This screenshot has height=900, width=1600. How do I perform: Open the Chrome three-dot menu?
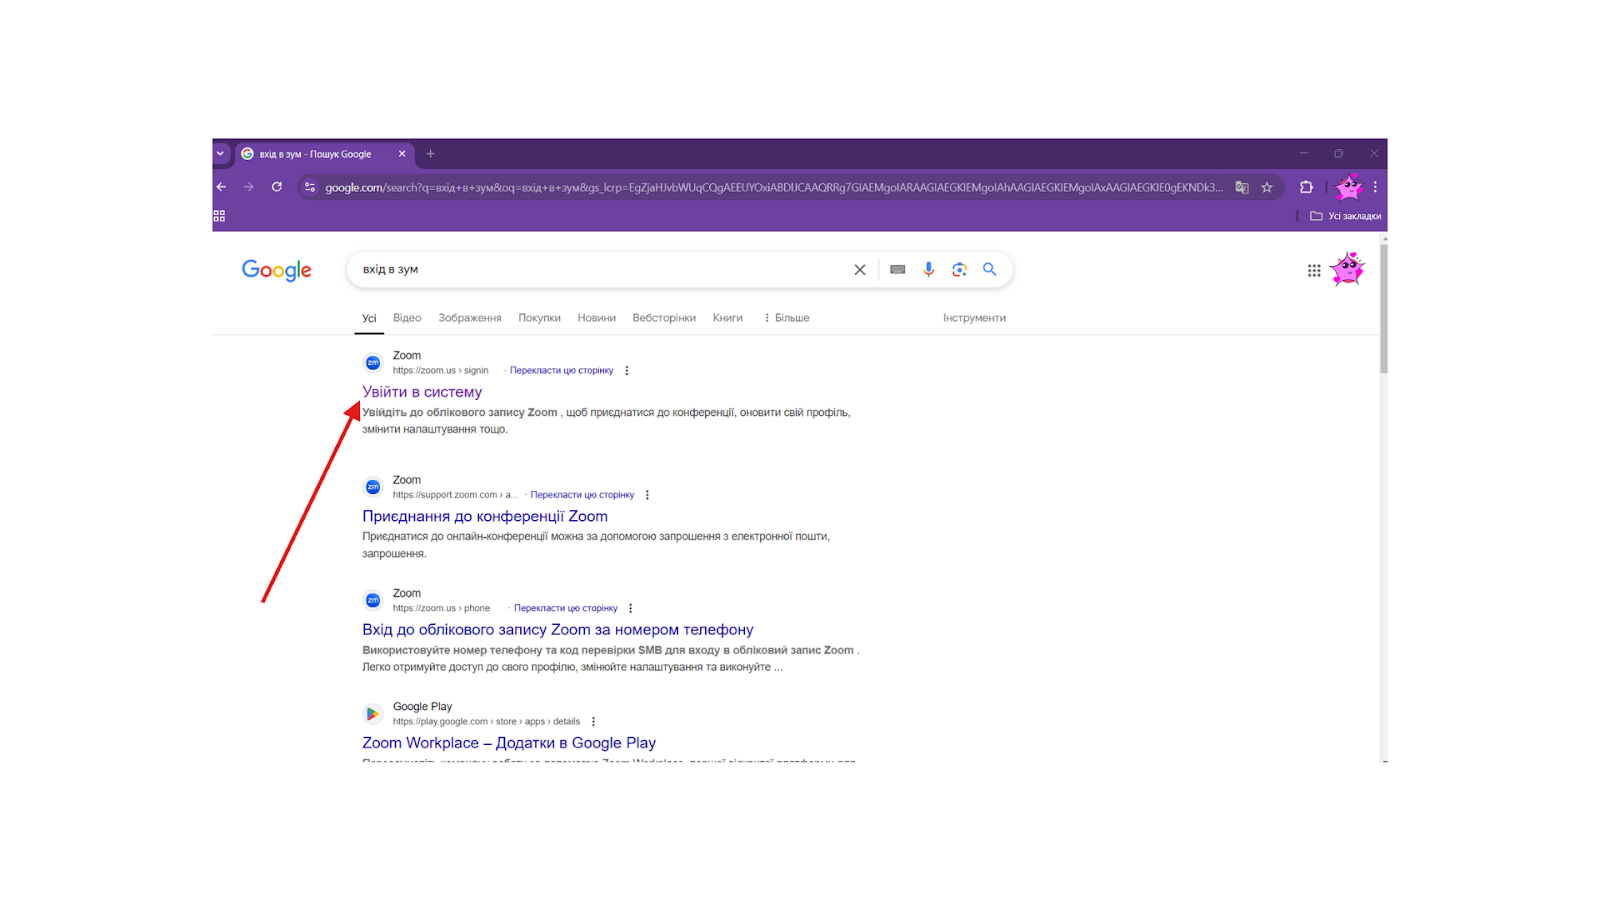1375,187
